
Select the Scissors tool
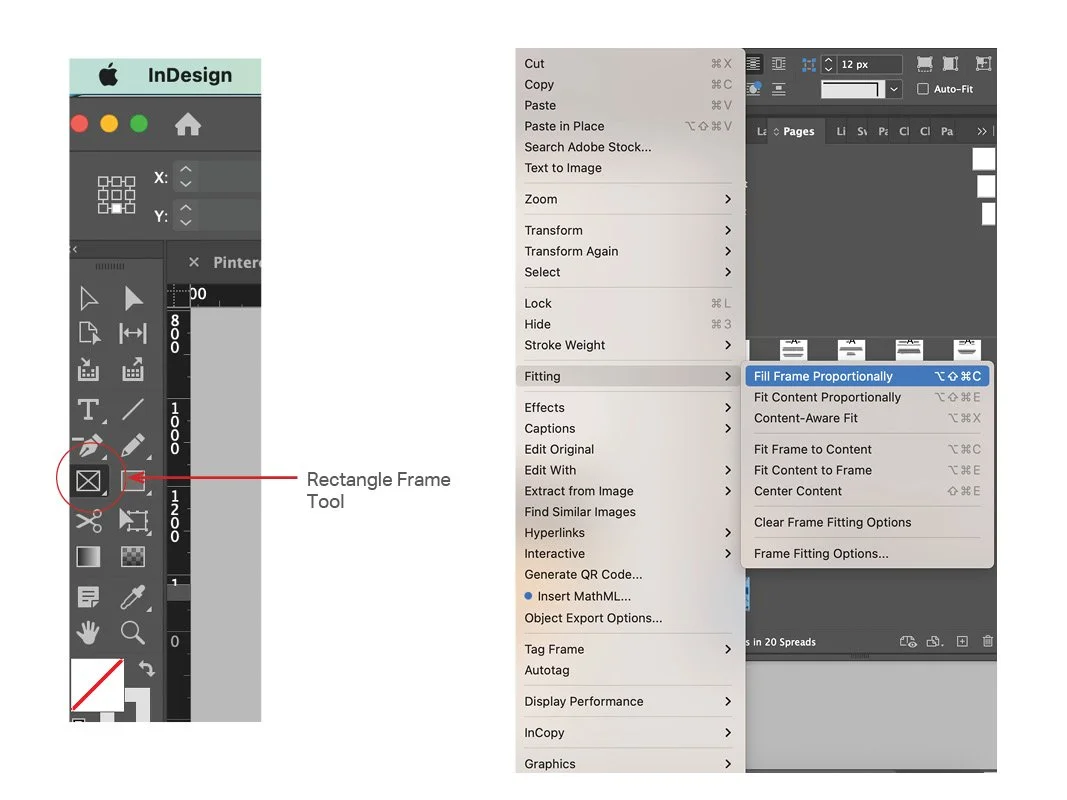point(88,521)
